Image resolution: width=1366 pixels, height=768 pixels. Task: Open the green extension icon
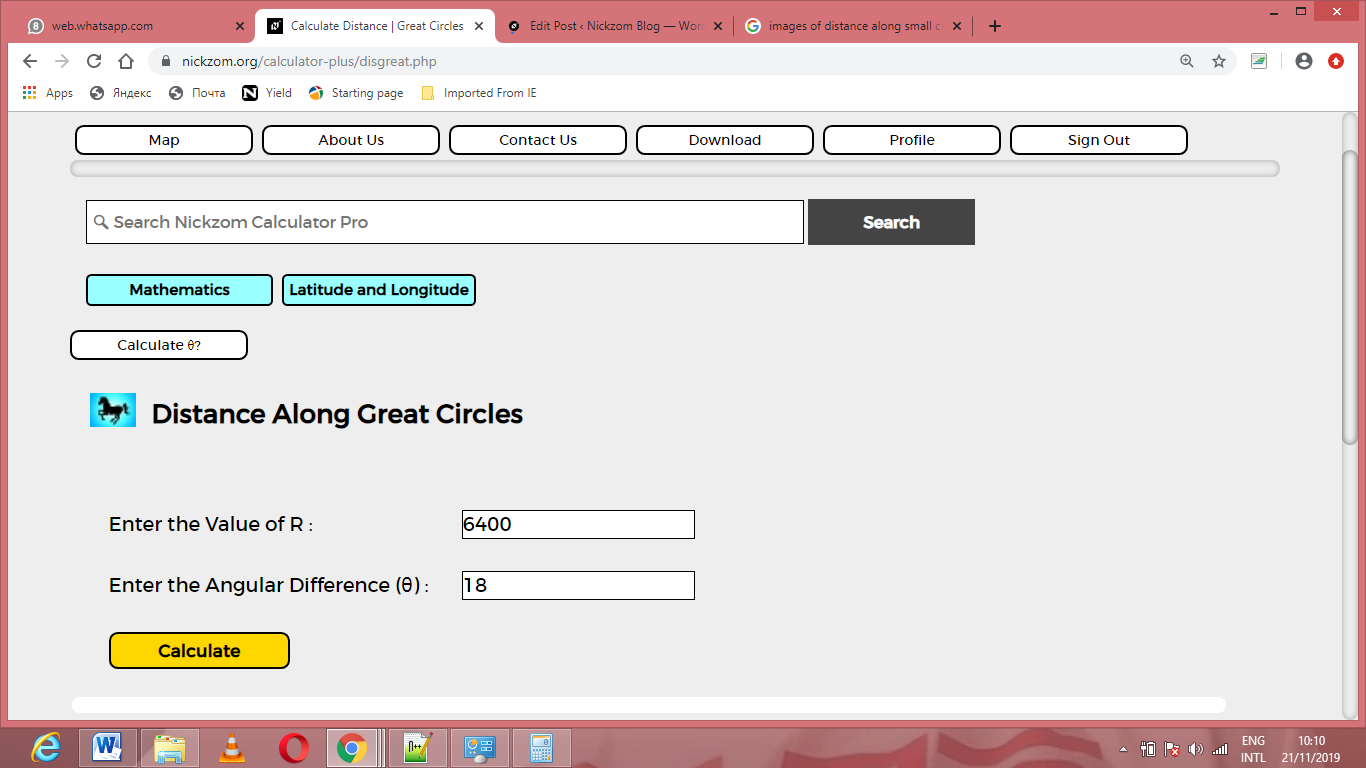1259,61
